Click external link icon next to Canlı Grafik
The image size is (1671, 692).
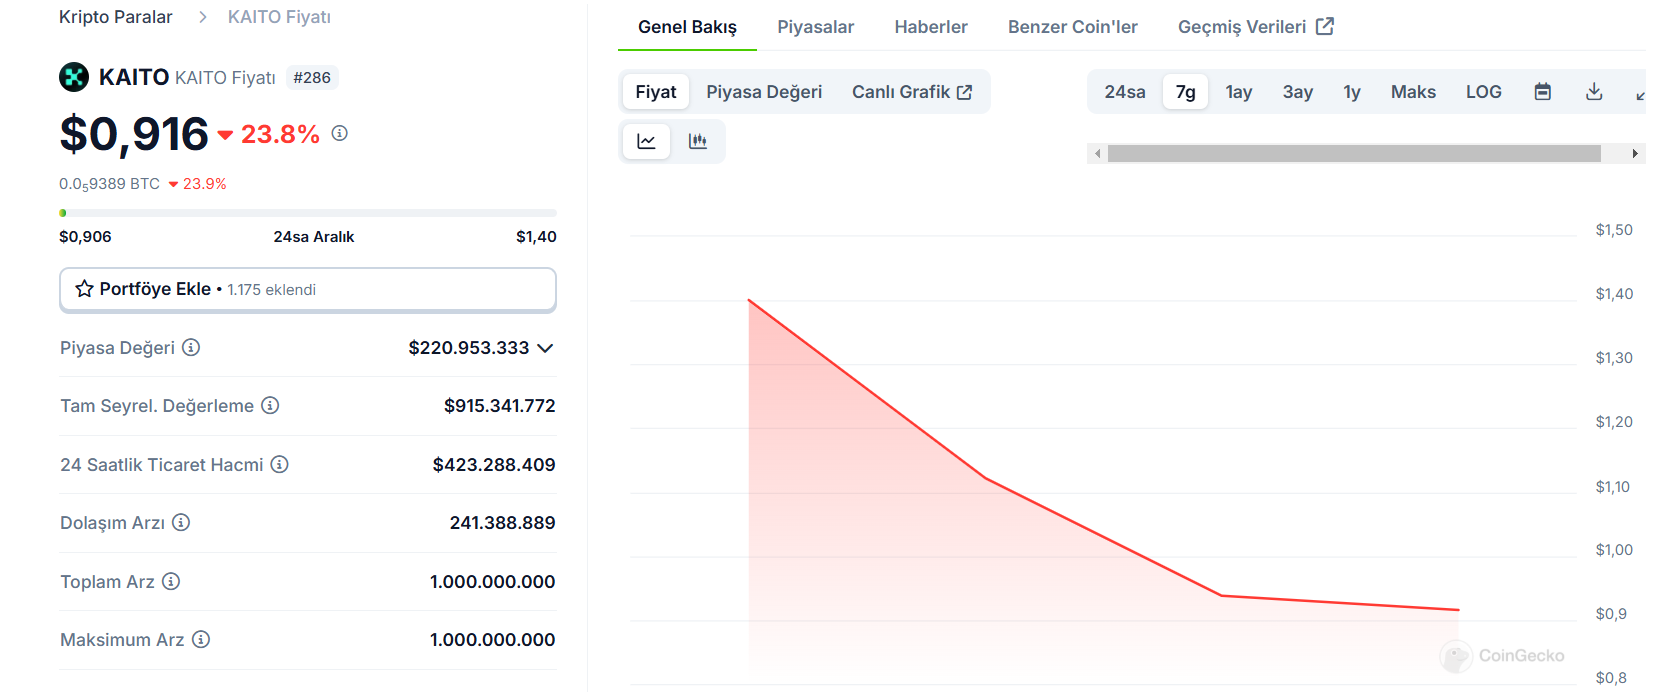point(965,92)
